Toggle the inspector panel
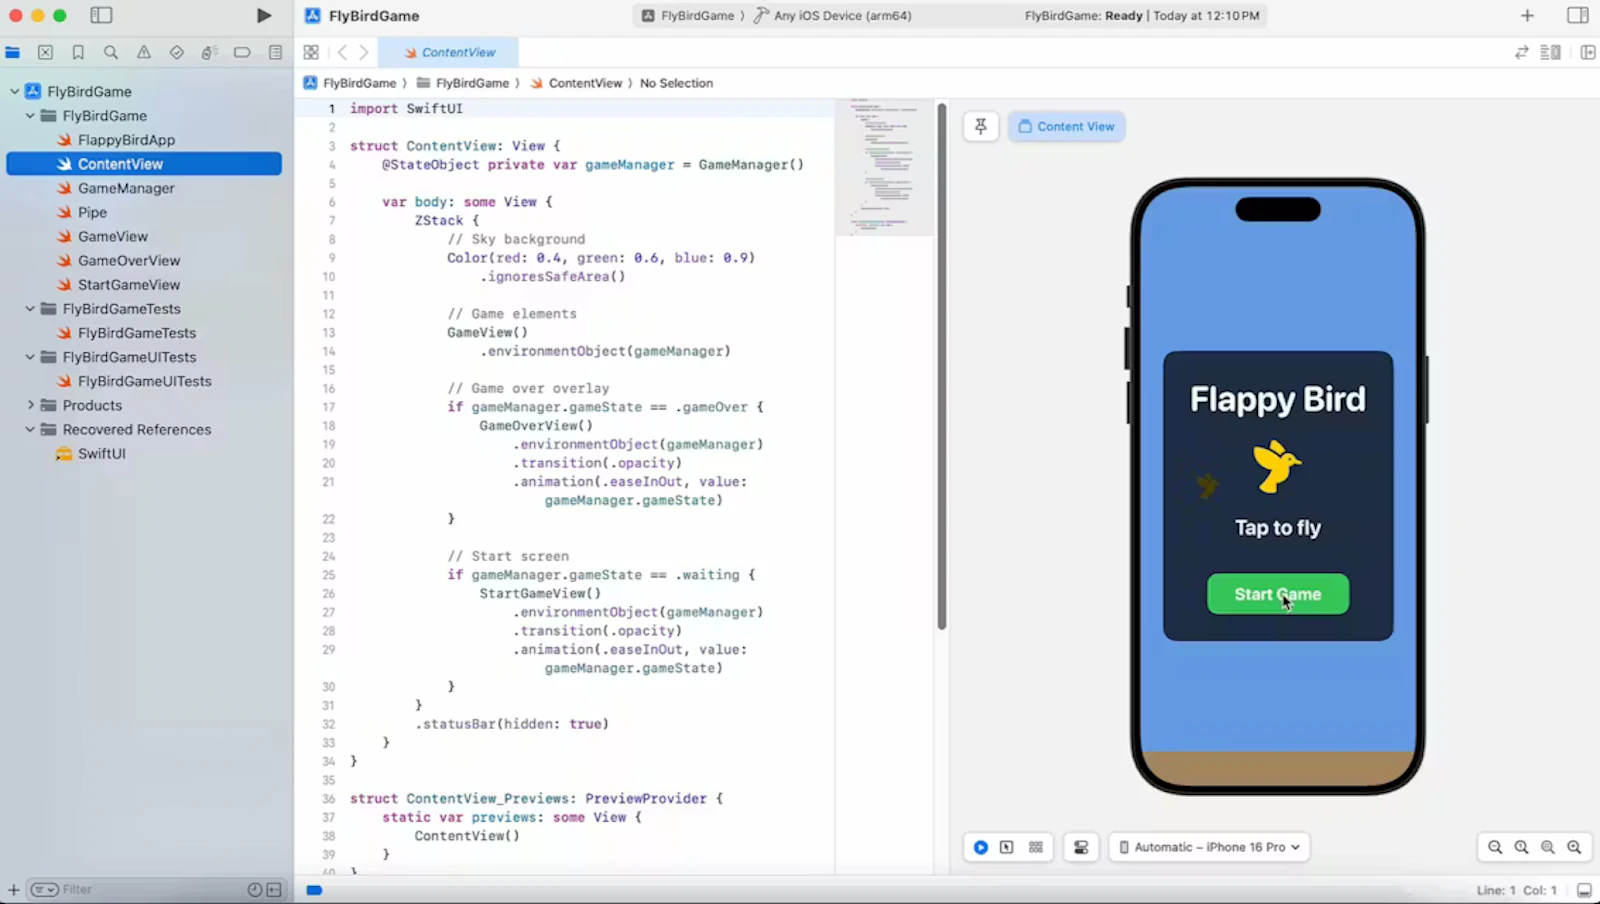 1578,15
